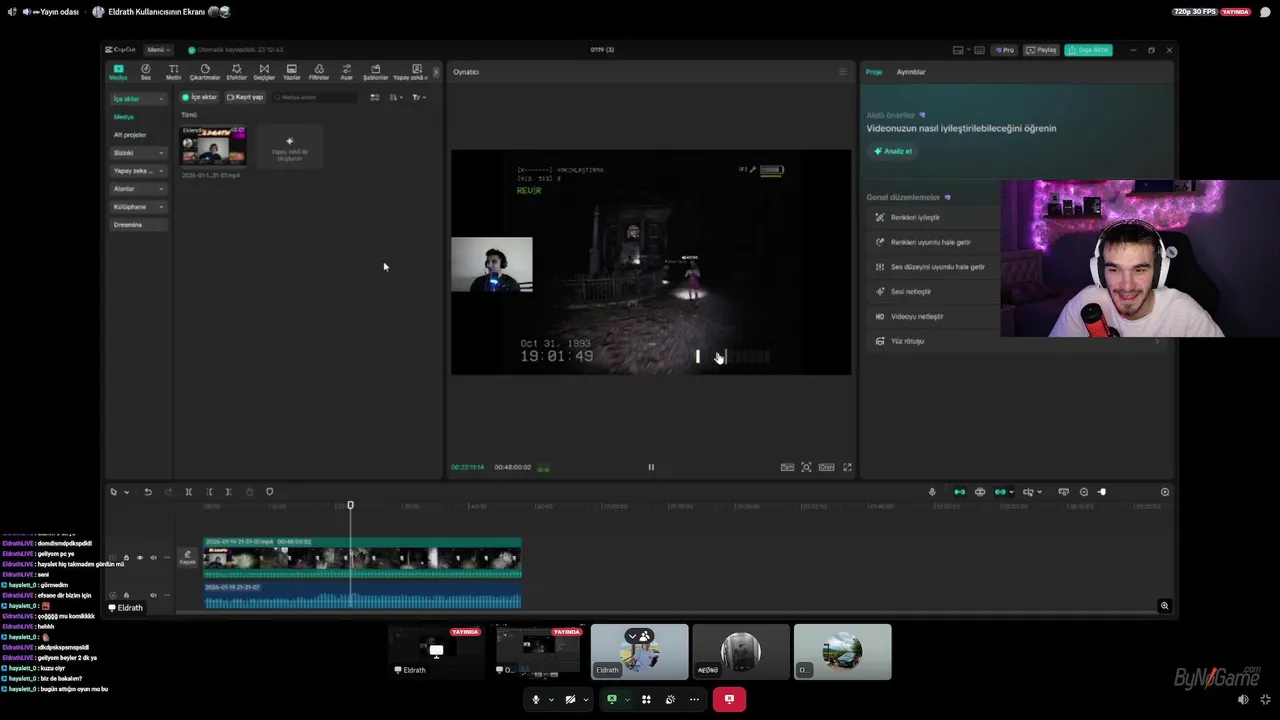Click the Analiz et button
Viewport: 1280px width, 720px height.
click(x=893, y=151)
